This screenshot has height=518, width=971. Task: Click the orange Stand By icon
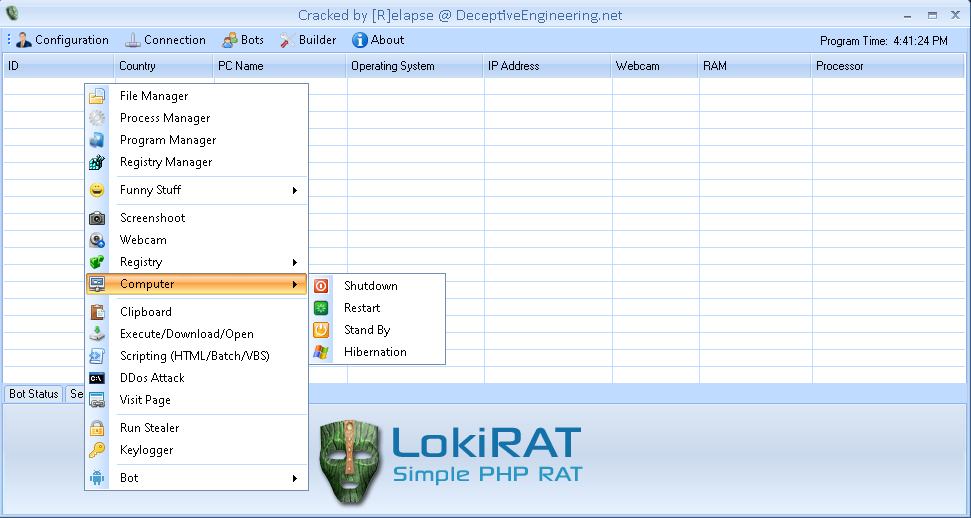pos(321,330)
